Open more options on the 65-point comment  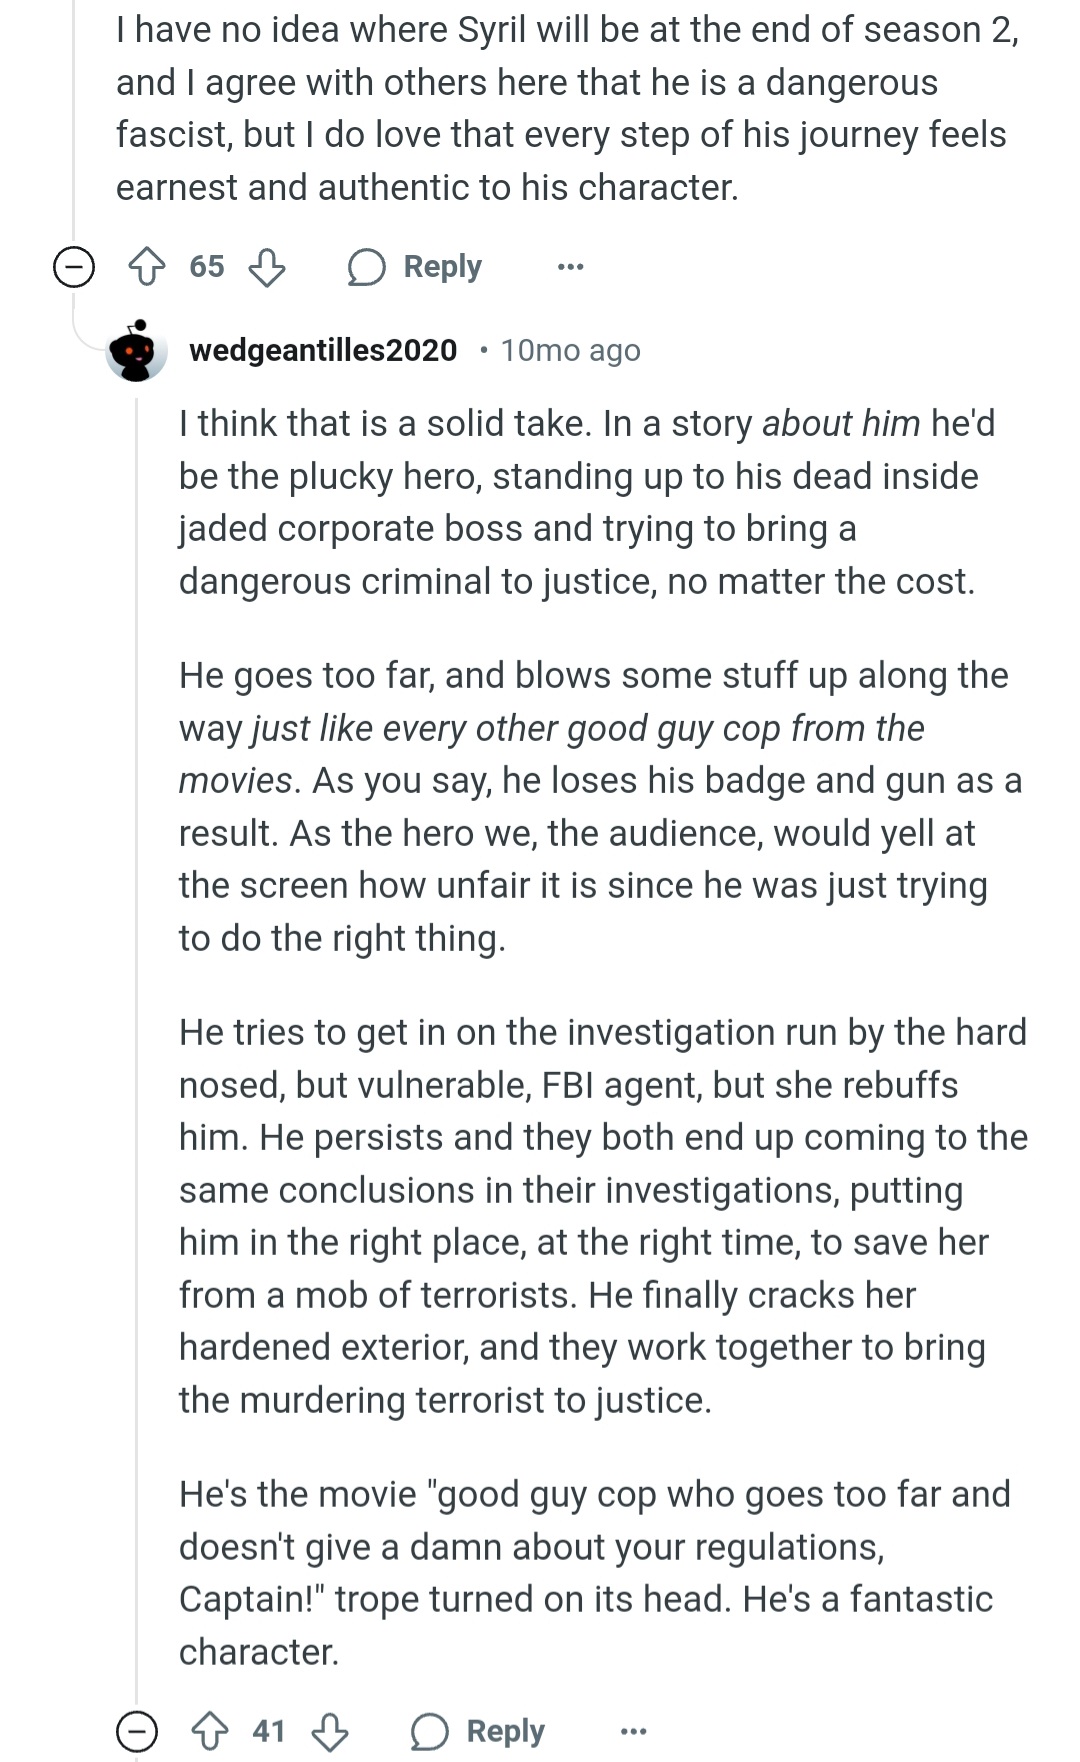tap(570, 267)
